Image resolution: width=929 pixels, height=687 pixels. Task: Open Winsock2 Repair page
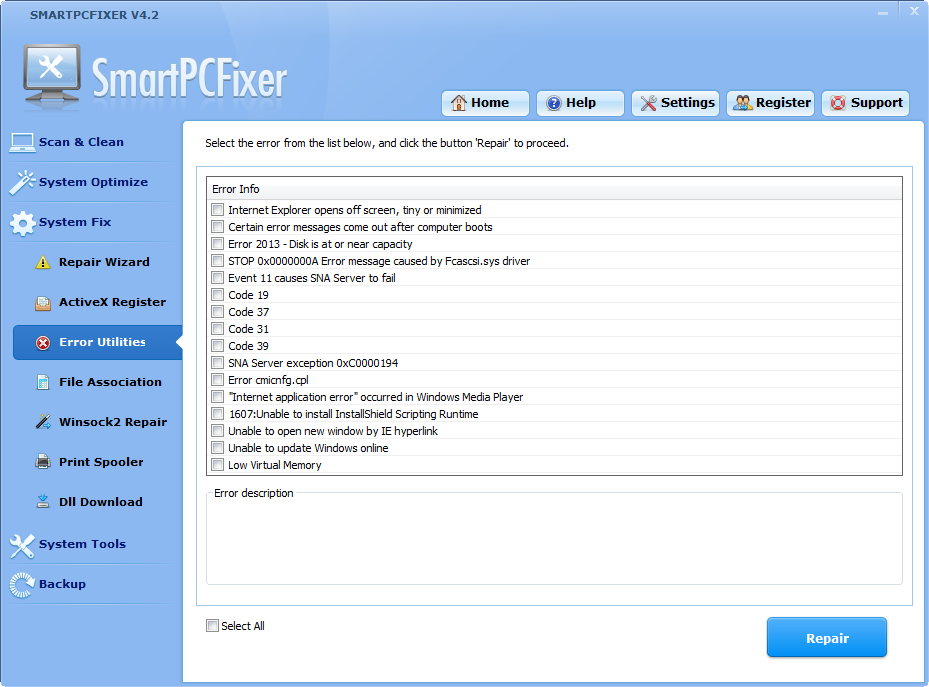[113, 422]
